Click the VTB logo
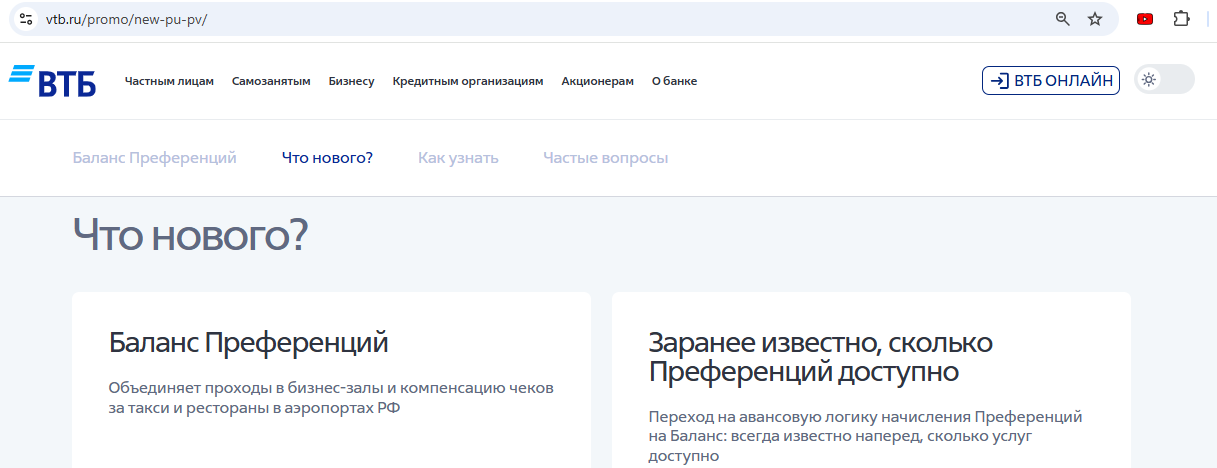The image size is (1217, 468). (52, 81)
